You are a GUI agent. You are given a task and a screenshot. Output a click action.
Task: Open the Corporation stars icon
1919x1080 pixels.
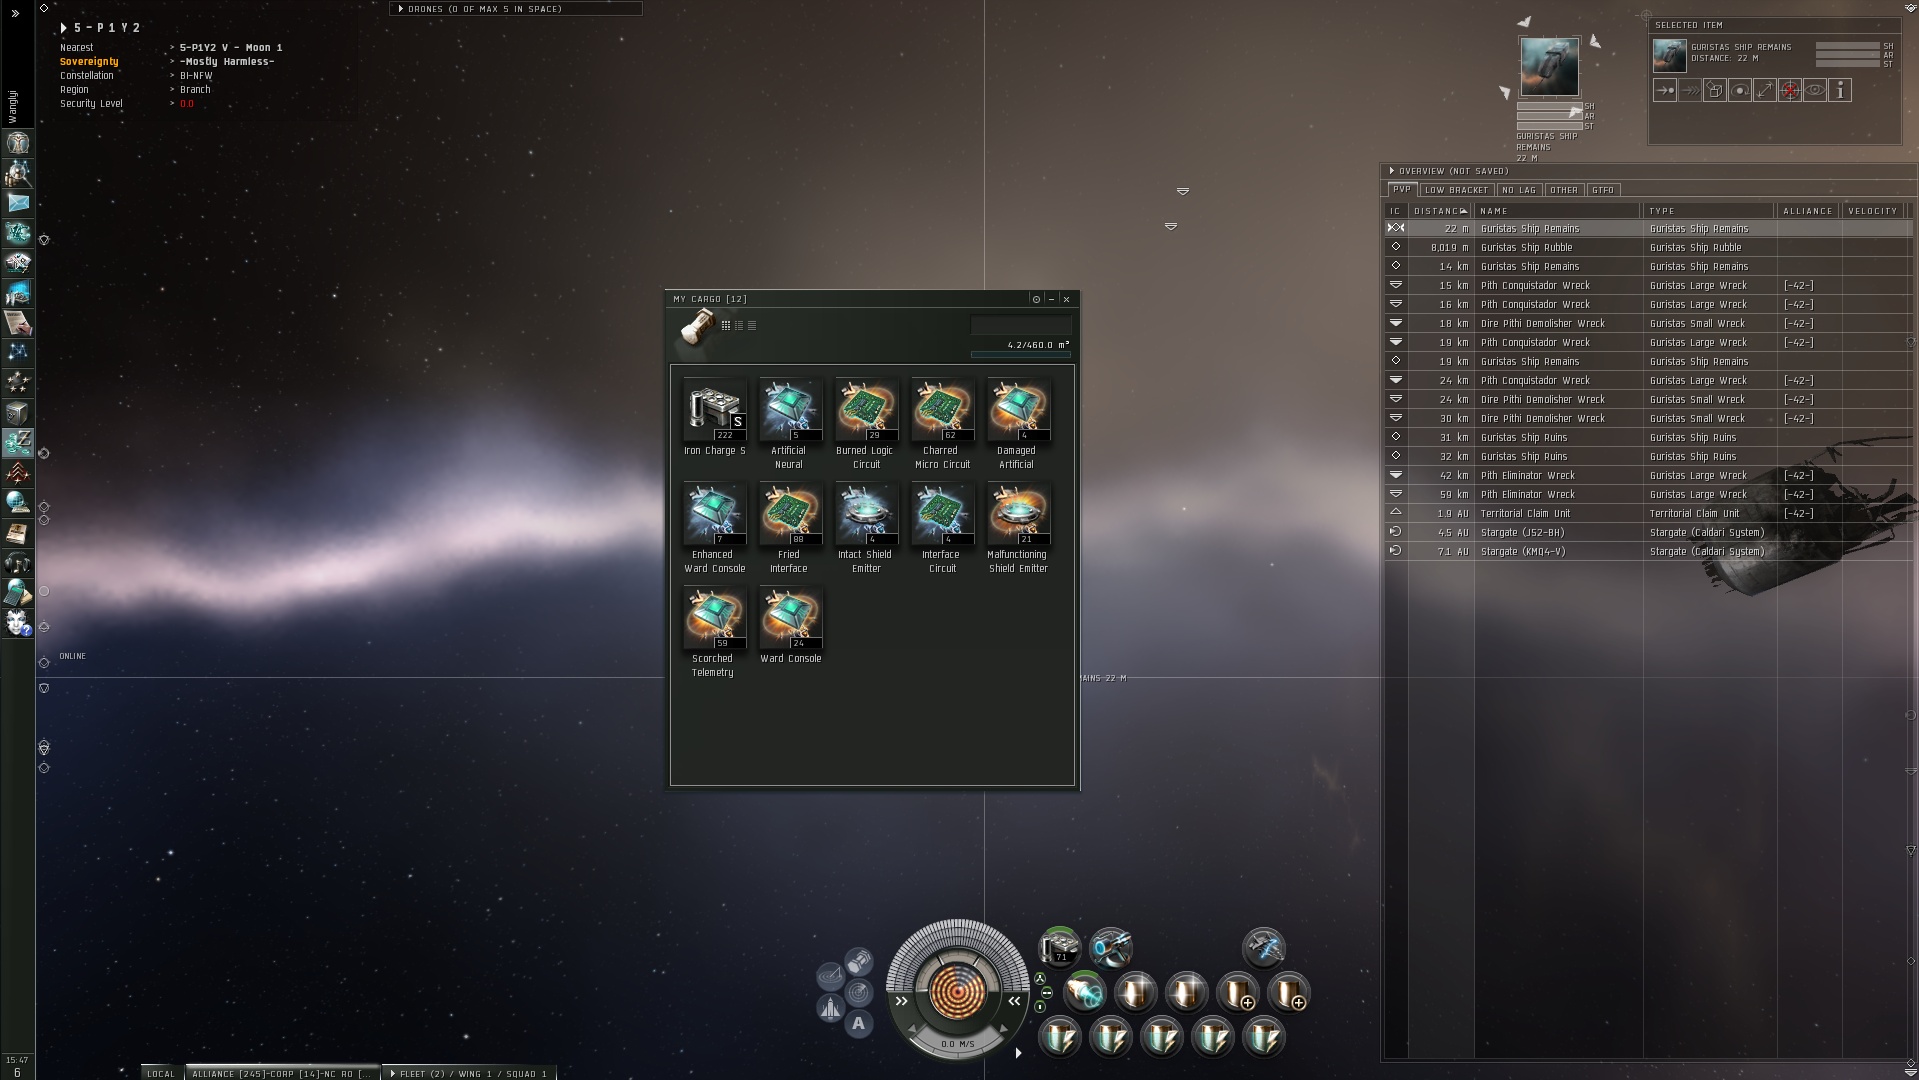[18, 383]
